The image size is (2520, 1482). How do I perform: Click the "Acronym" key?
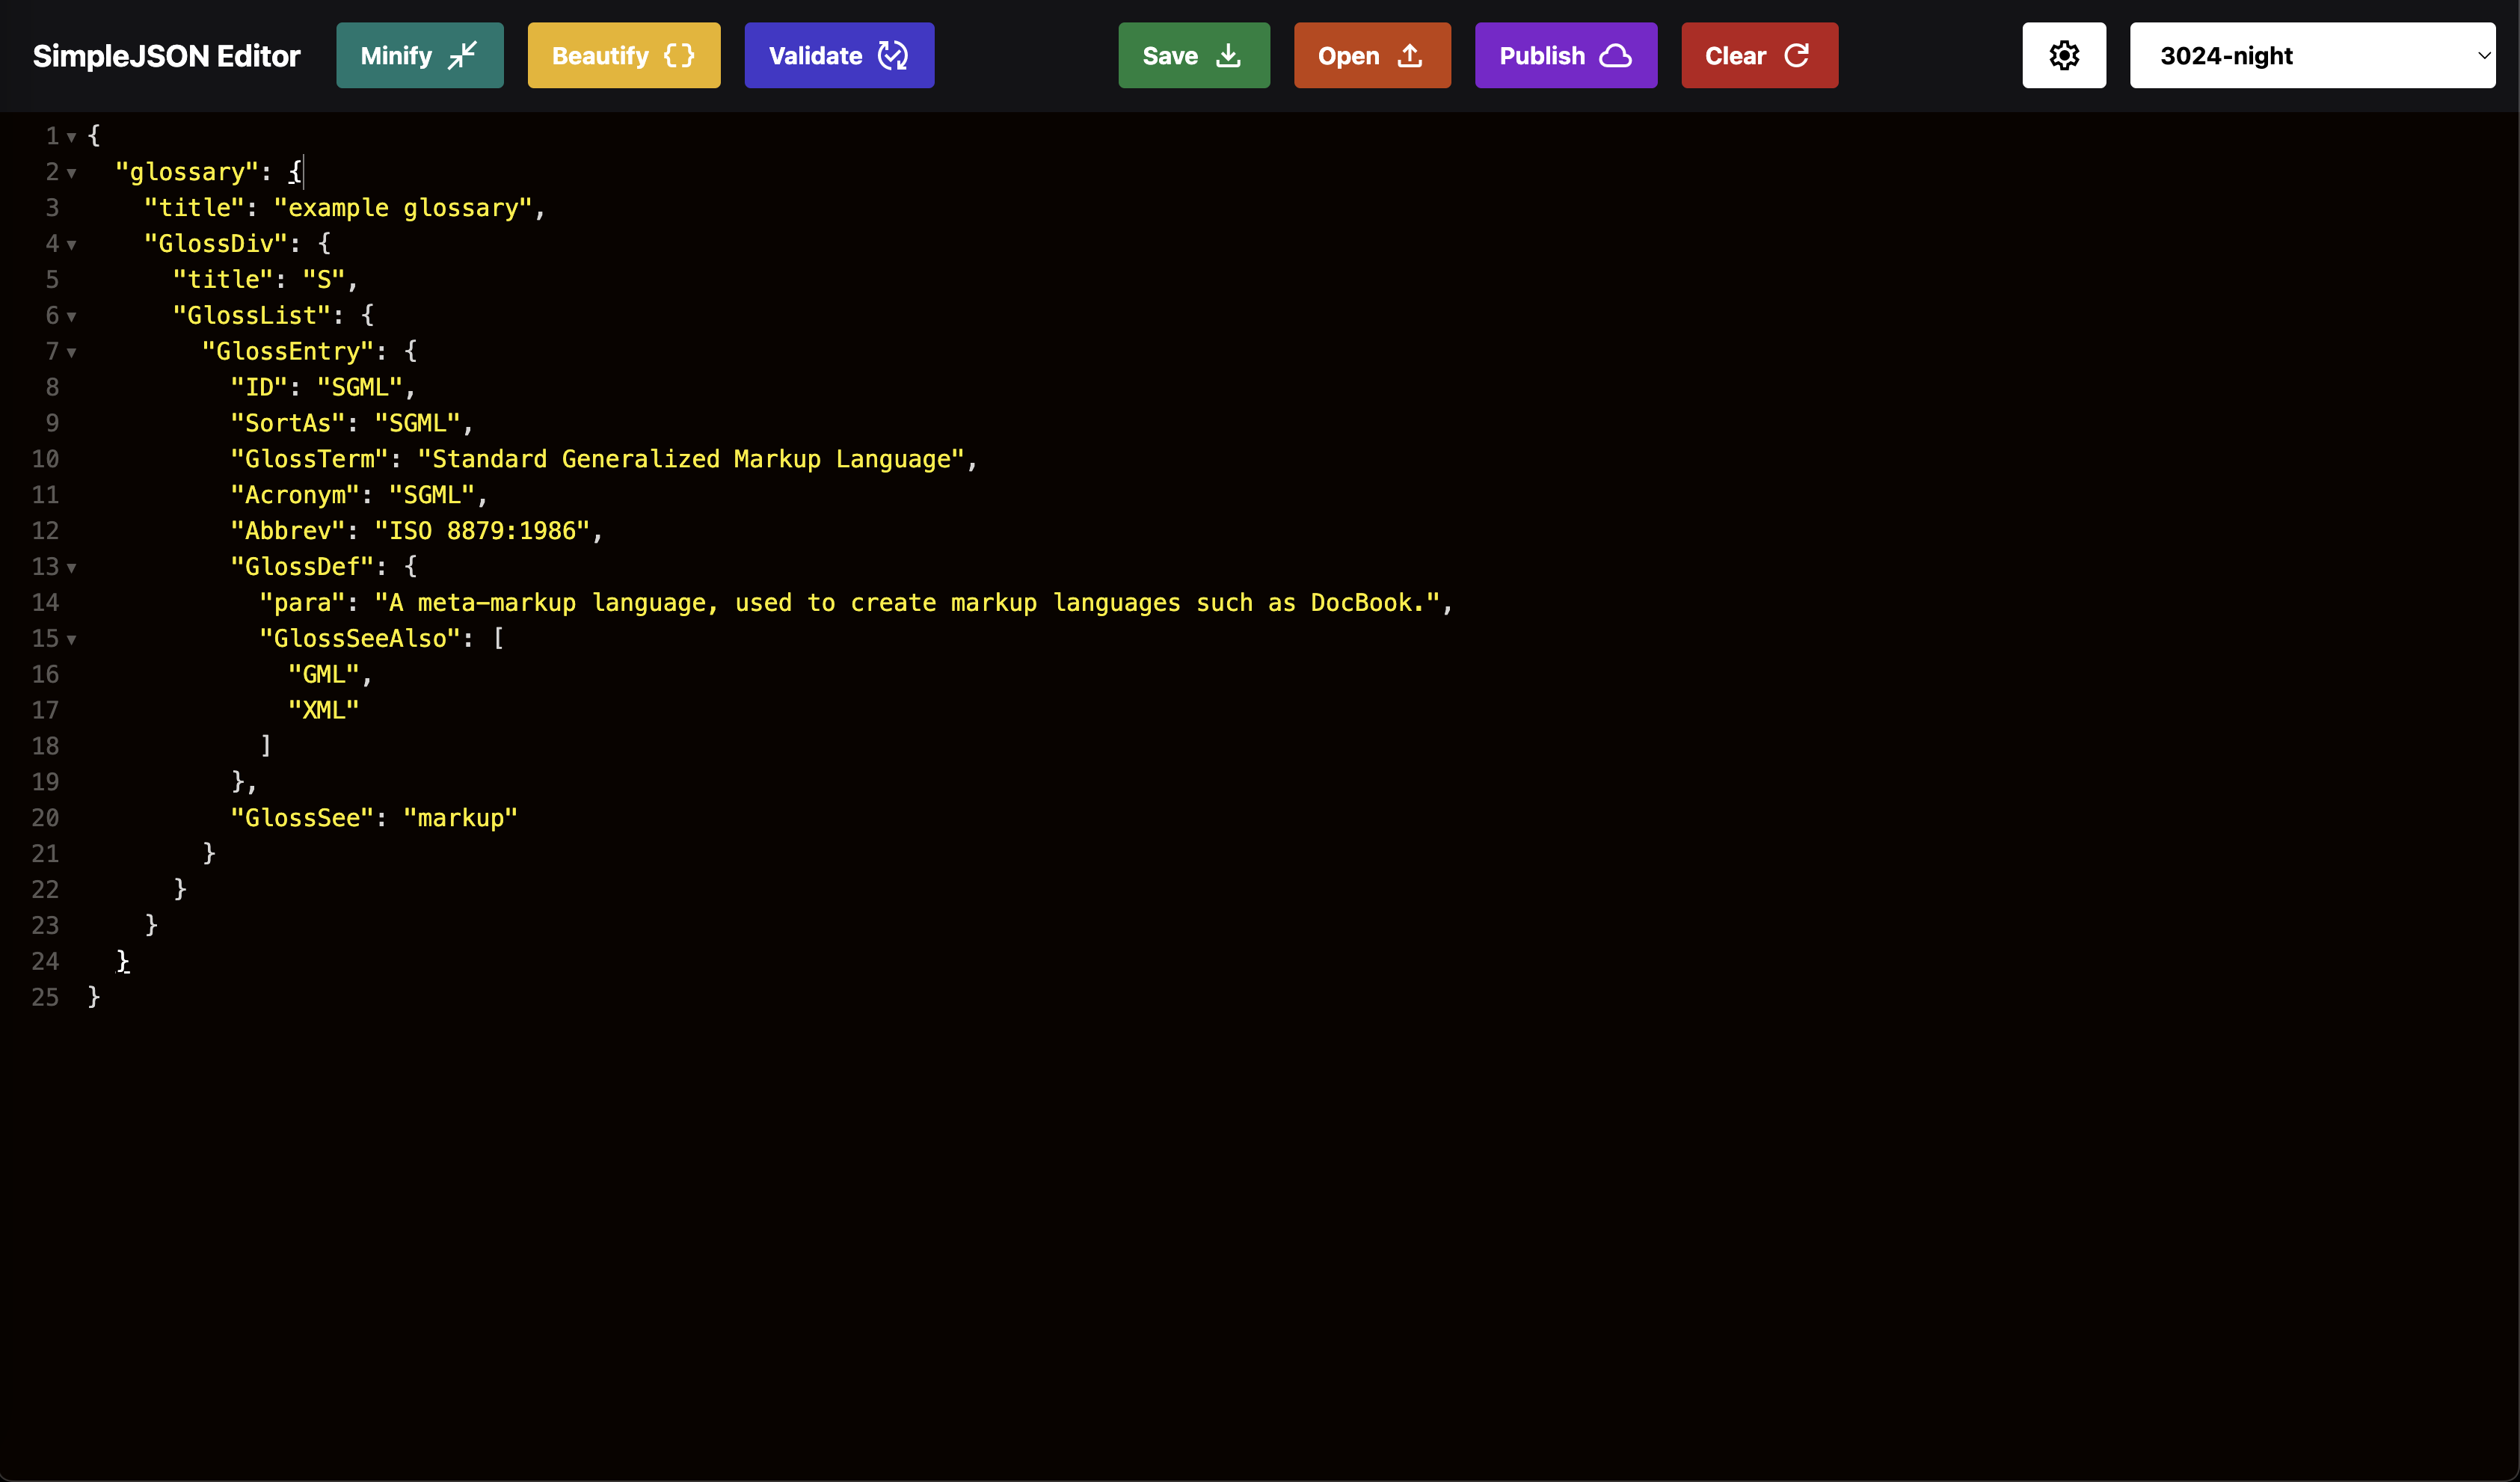click(x=295, y=496)
